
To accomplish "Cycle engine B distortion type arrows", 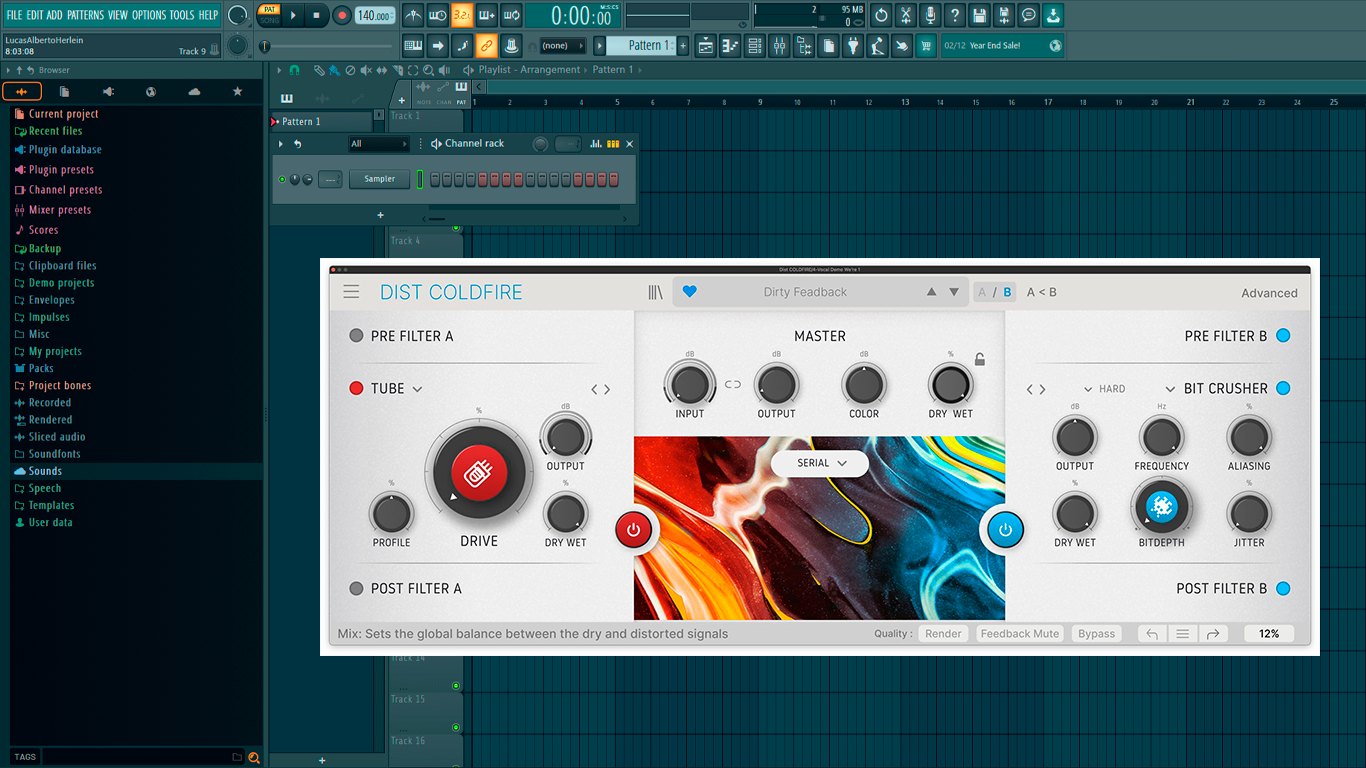I will (1037, 389).
